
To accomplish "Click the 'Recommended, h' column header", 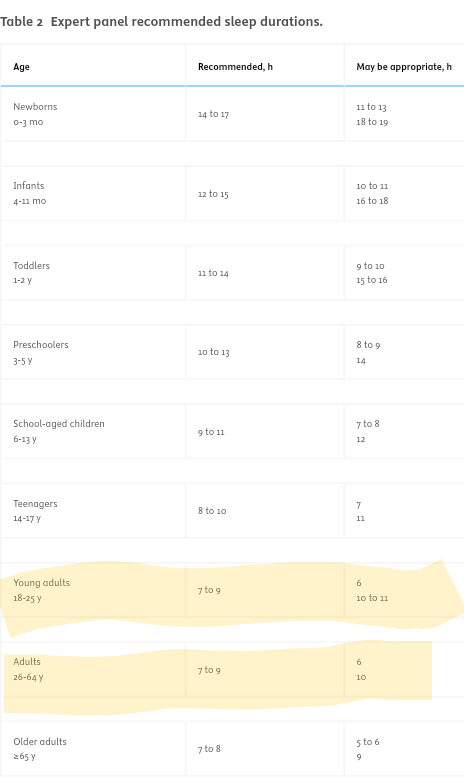I will [236, 67].
